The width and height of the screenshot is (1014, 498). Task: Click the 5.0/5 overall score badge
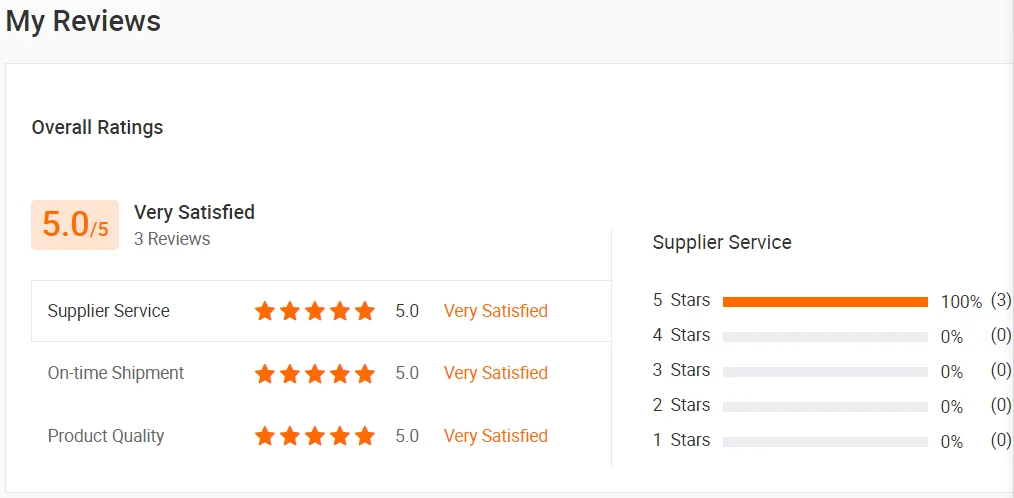[x=75, y=224]
